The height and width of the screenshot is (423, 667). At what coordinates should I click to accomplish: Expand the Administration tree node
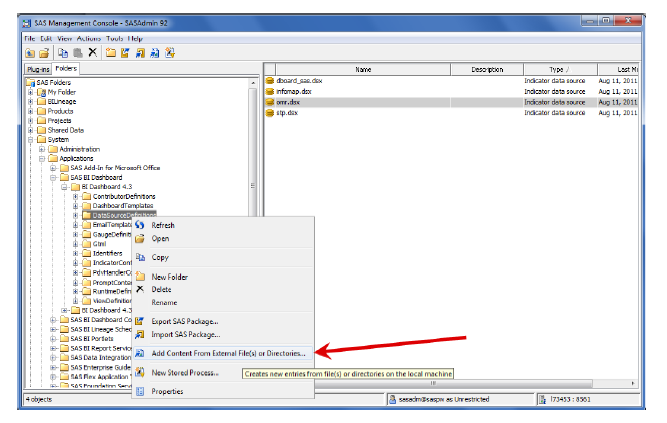42,149
